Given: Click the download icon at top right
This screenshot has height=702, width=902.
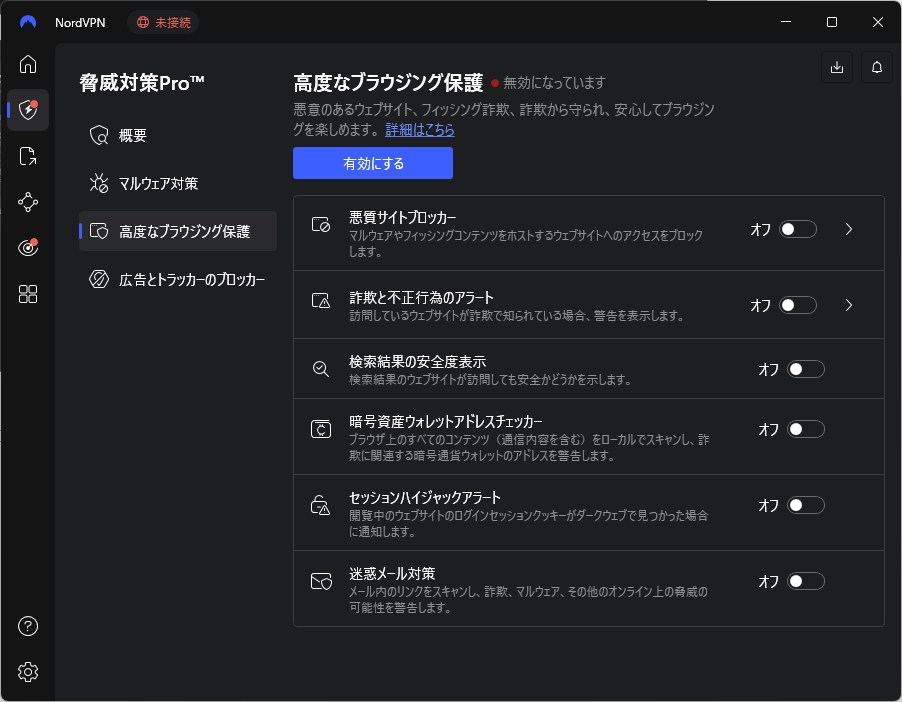Looking at the screenshot, I should pyautogui.click(x=837, y=67).
